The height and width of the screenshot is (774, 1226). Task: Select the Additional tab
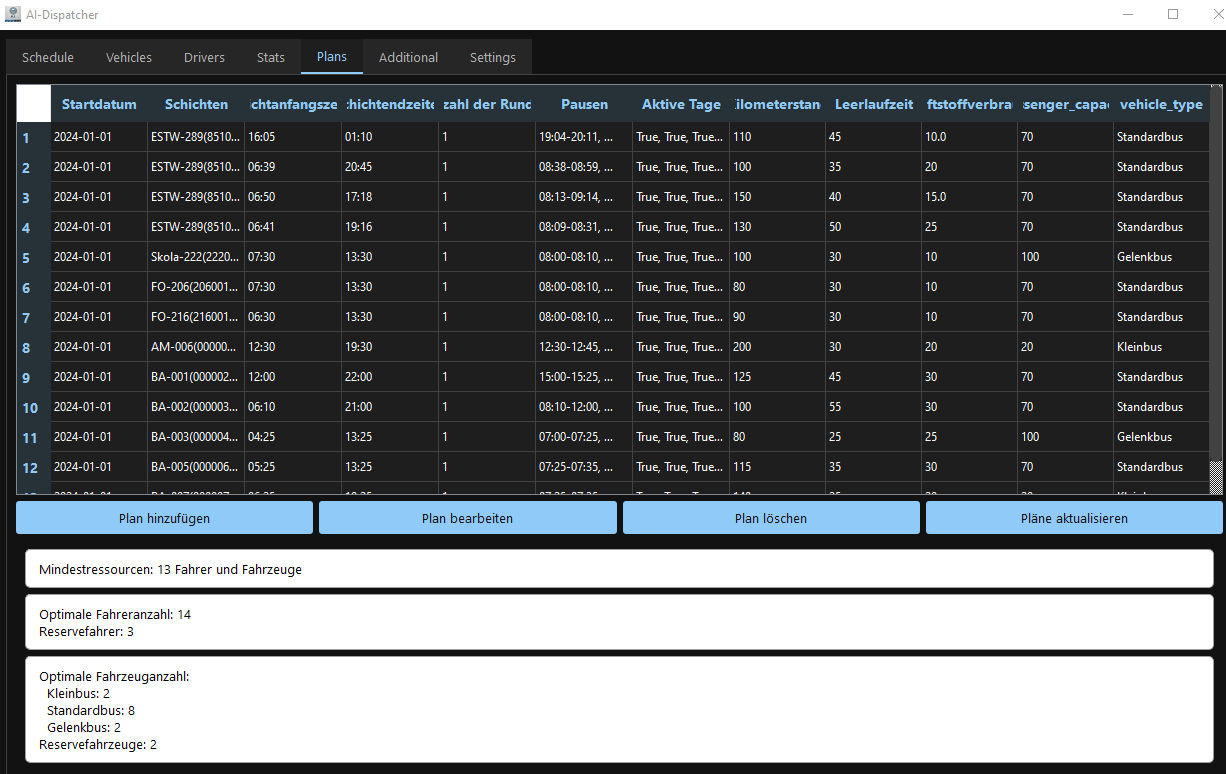pos(408,57)
